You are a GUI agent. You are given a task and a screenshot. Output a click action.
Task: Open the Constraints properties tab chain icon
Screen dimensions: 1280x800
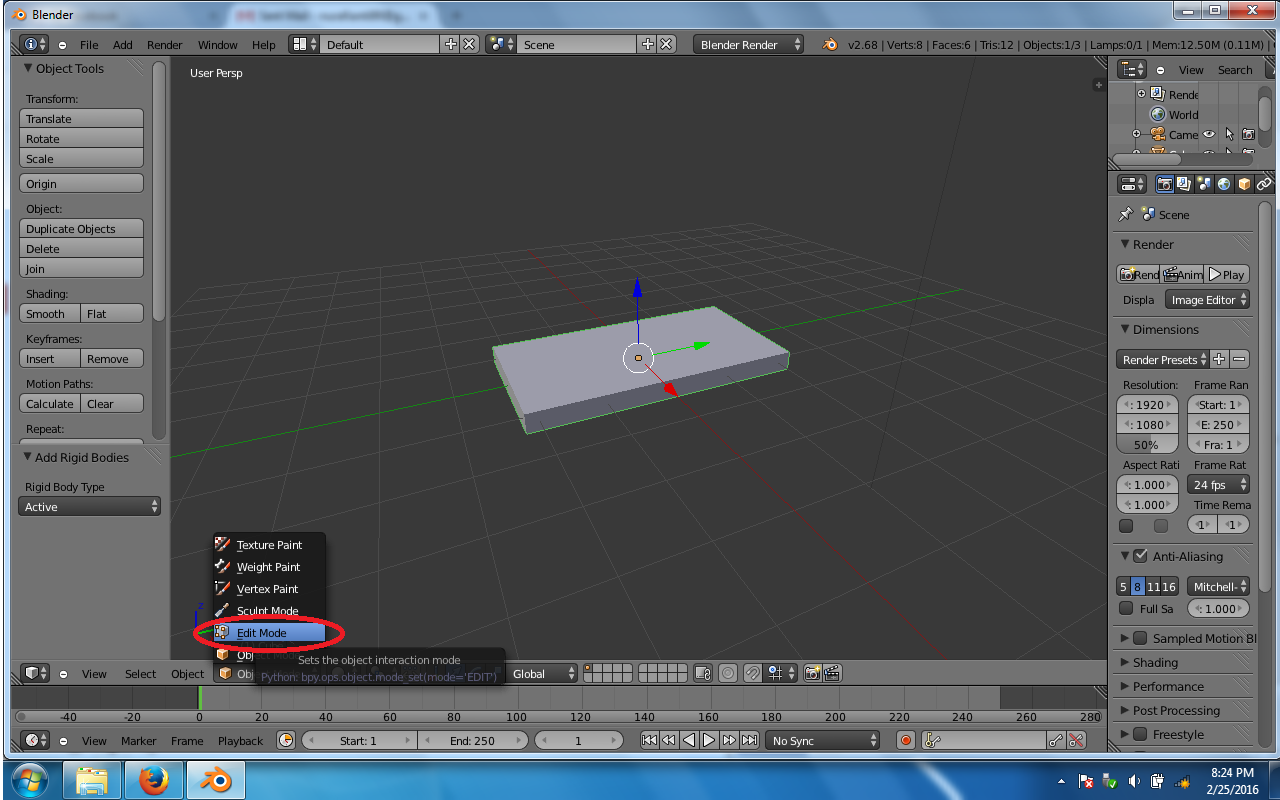(x=1264, y=184)
